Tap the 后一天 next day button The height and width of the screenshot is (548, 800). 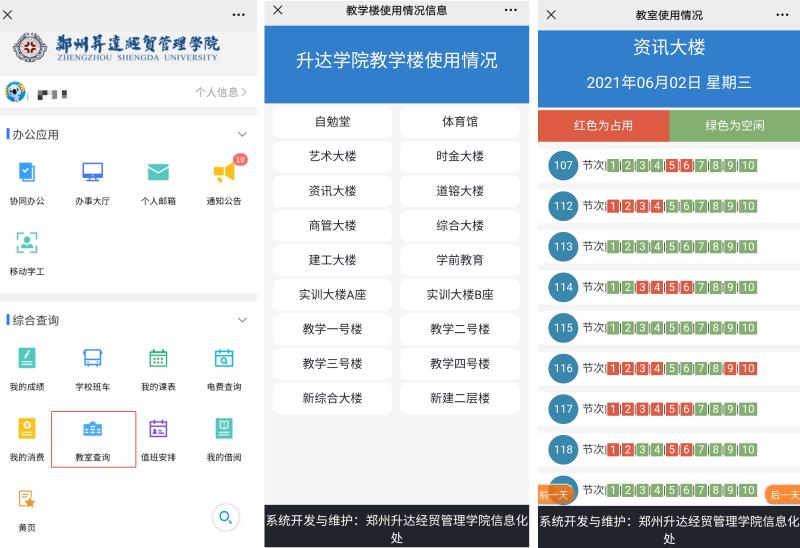783,494
